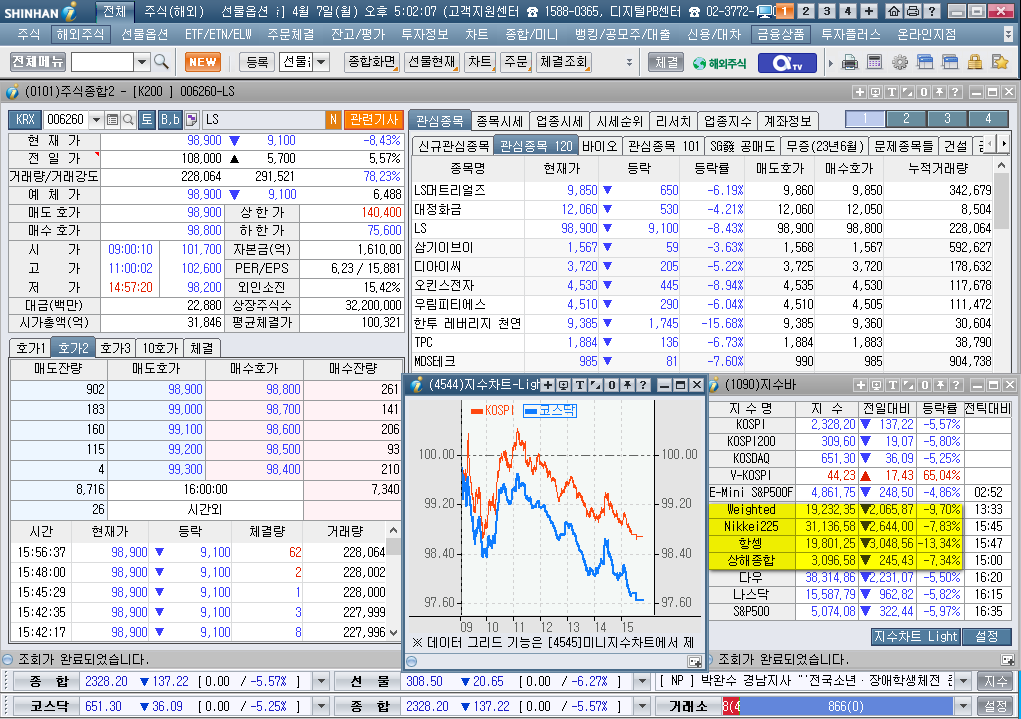Click the T icon in 지수차트 title bar
Image resolution: width=1021 pixels, height=719 pixels.
coord(580,385)
